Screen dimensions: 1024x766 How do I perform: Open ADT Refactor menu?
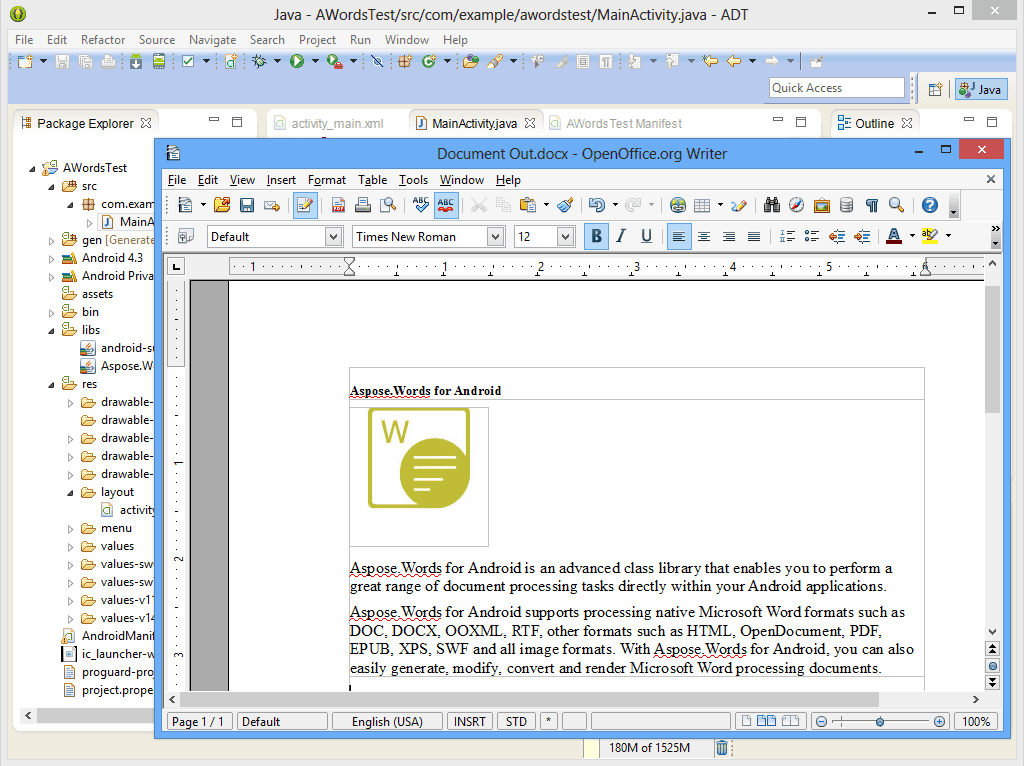(103, 40)
